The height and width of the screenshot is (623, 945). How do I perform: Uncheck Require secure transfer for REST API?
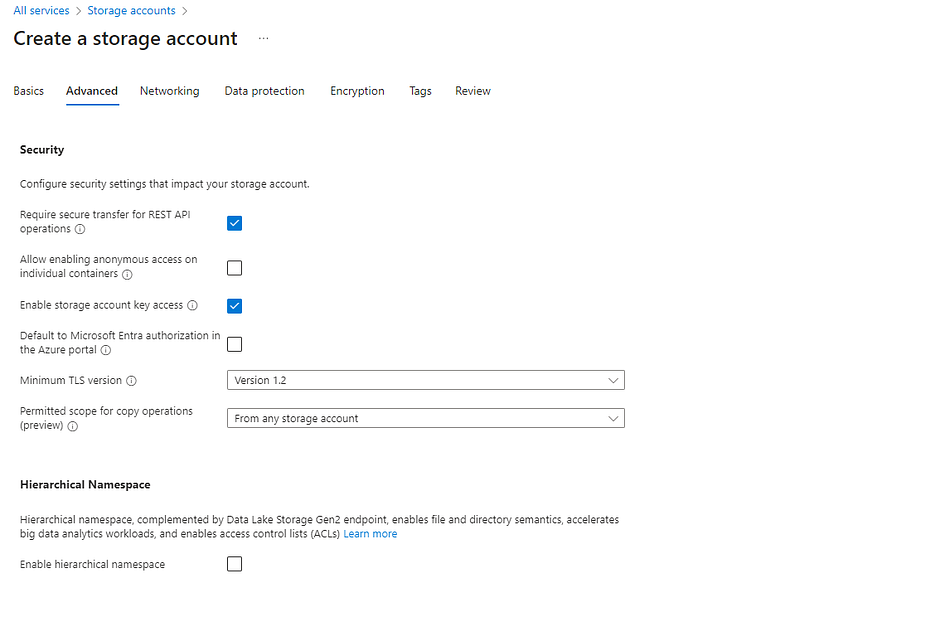(234, 224)
